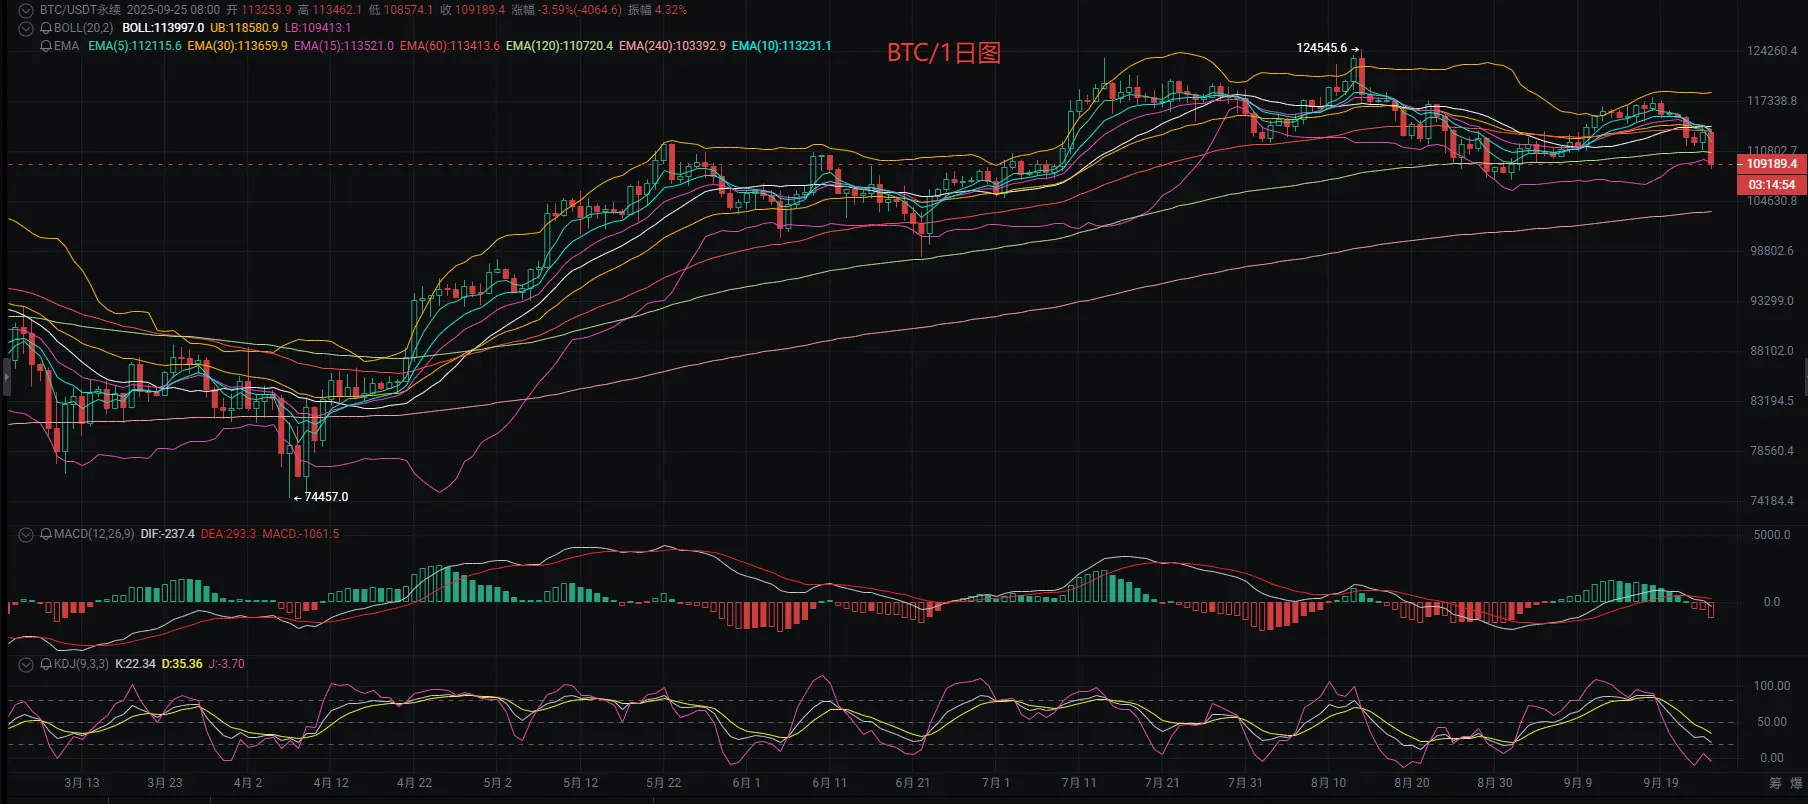
Task: Select the EMA(5) value 112115.6
Action: 135,46
